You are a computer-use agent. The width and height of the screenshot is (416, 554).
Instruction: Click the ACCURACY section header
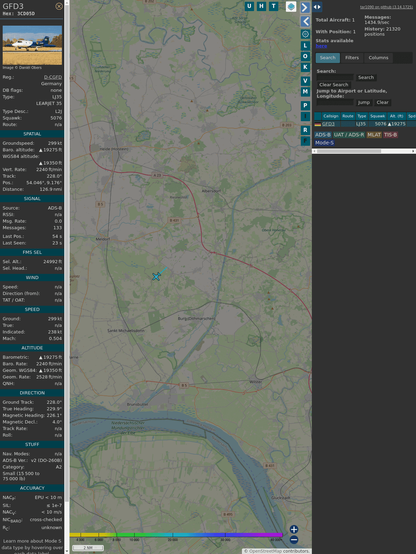coord(32,488)
